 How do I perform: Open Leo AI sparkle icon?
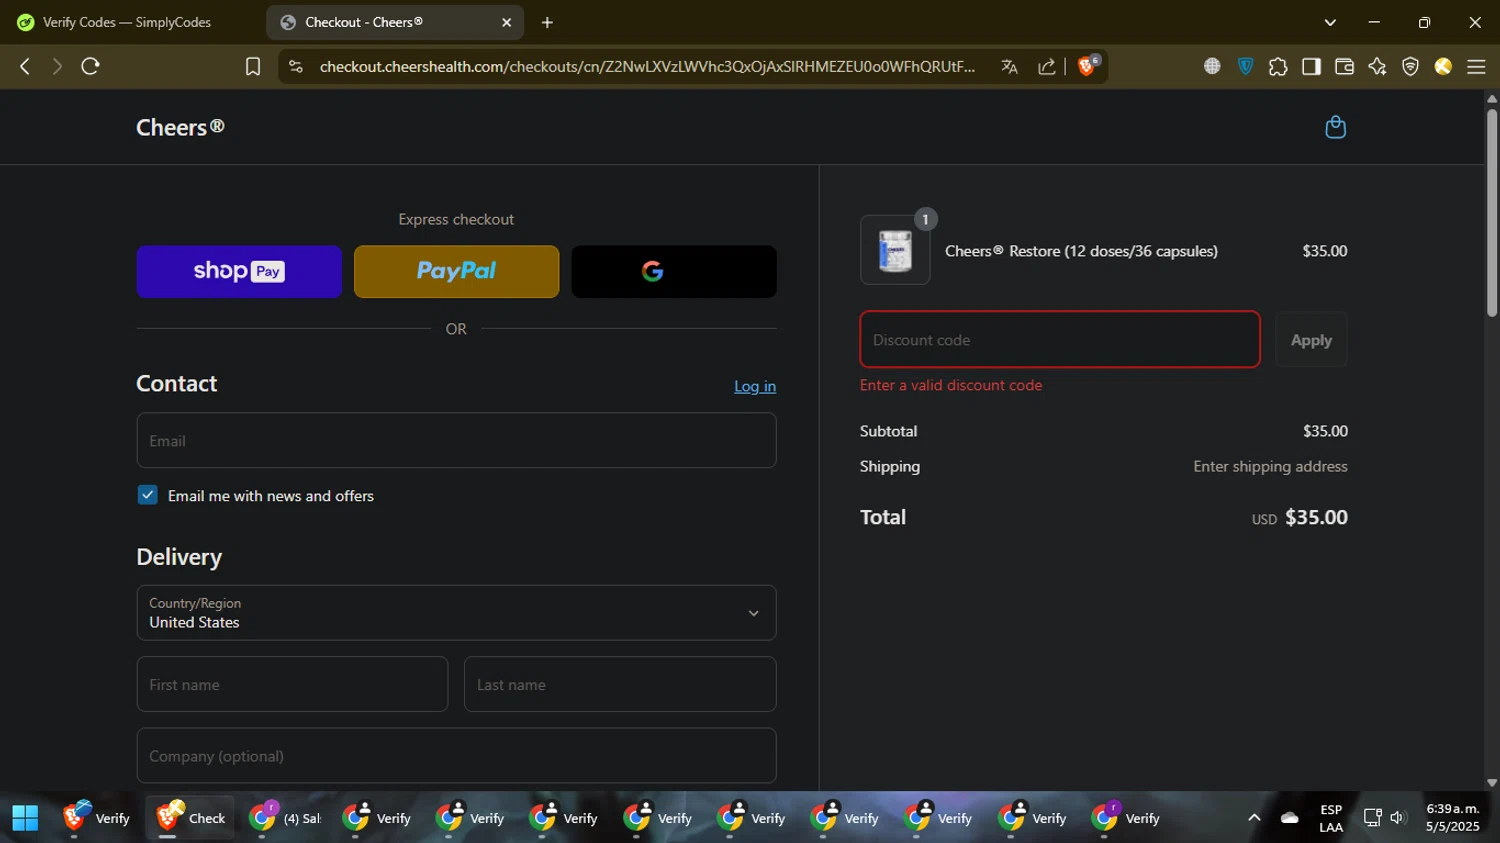point(1377,66)
